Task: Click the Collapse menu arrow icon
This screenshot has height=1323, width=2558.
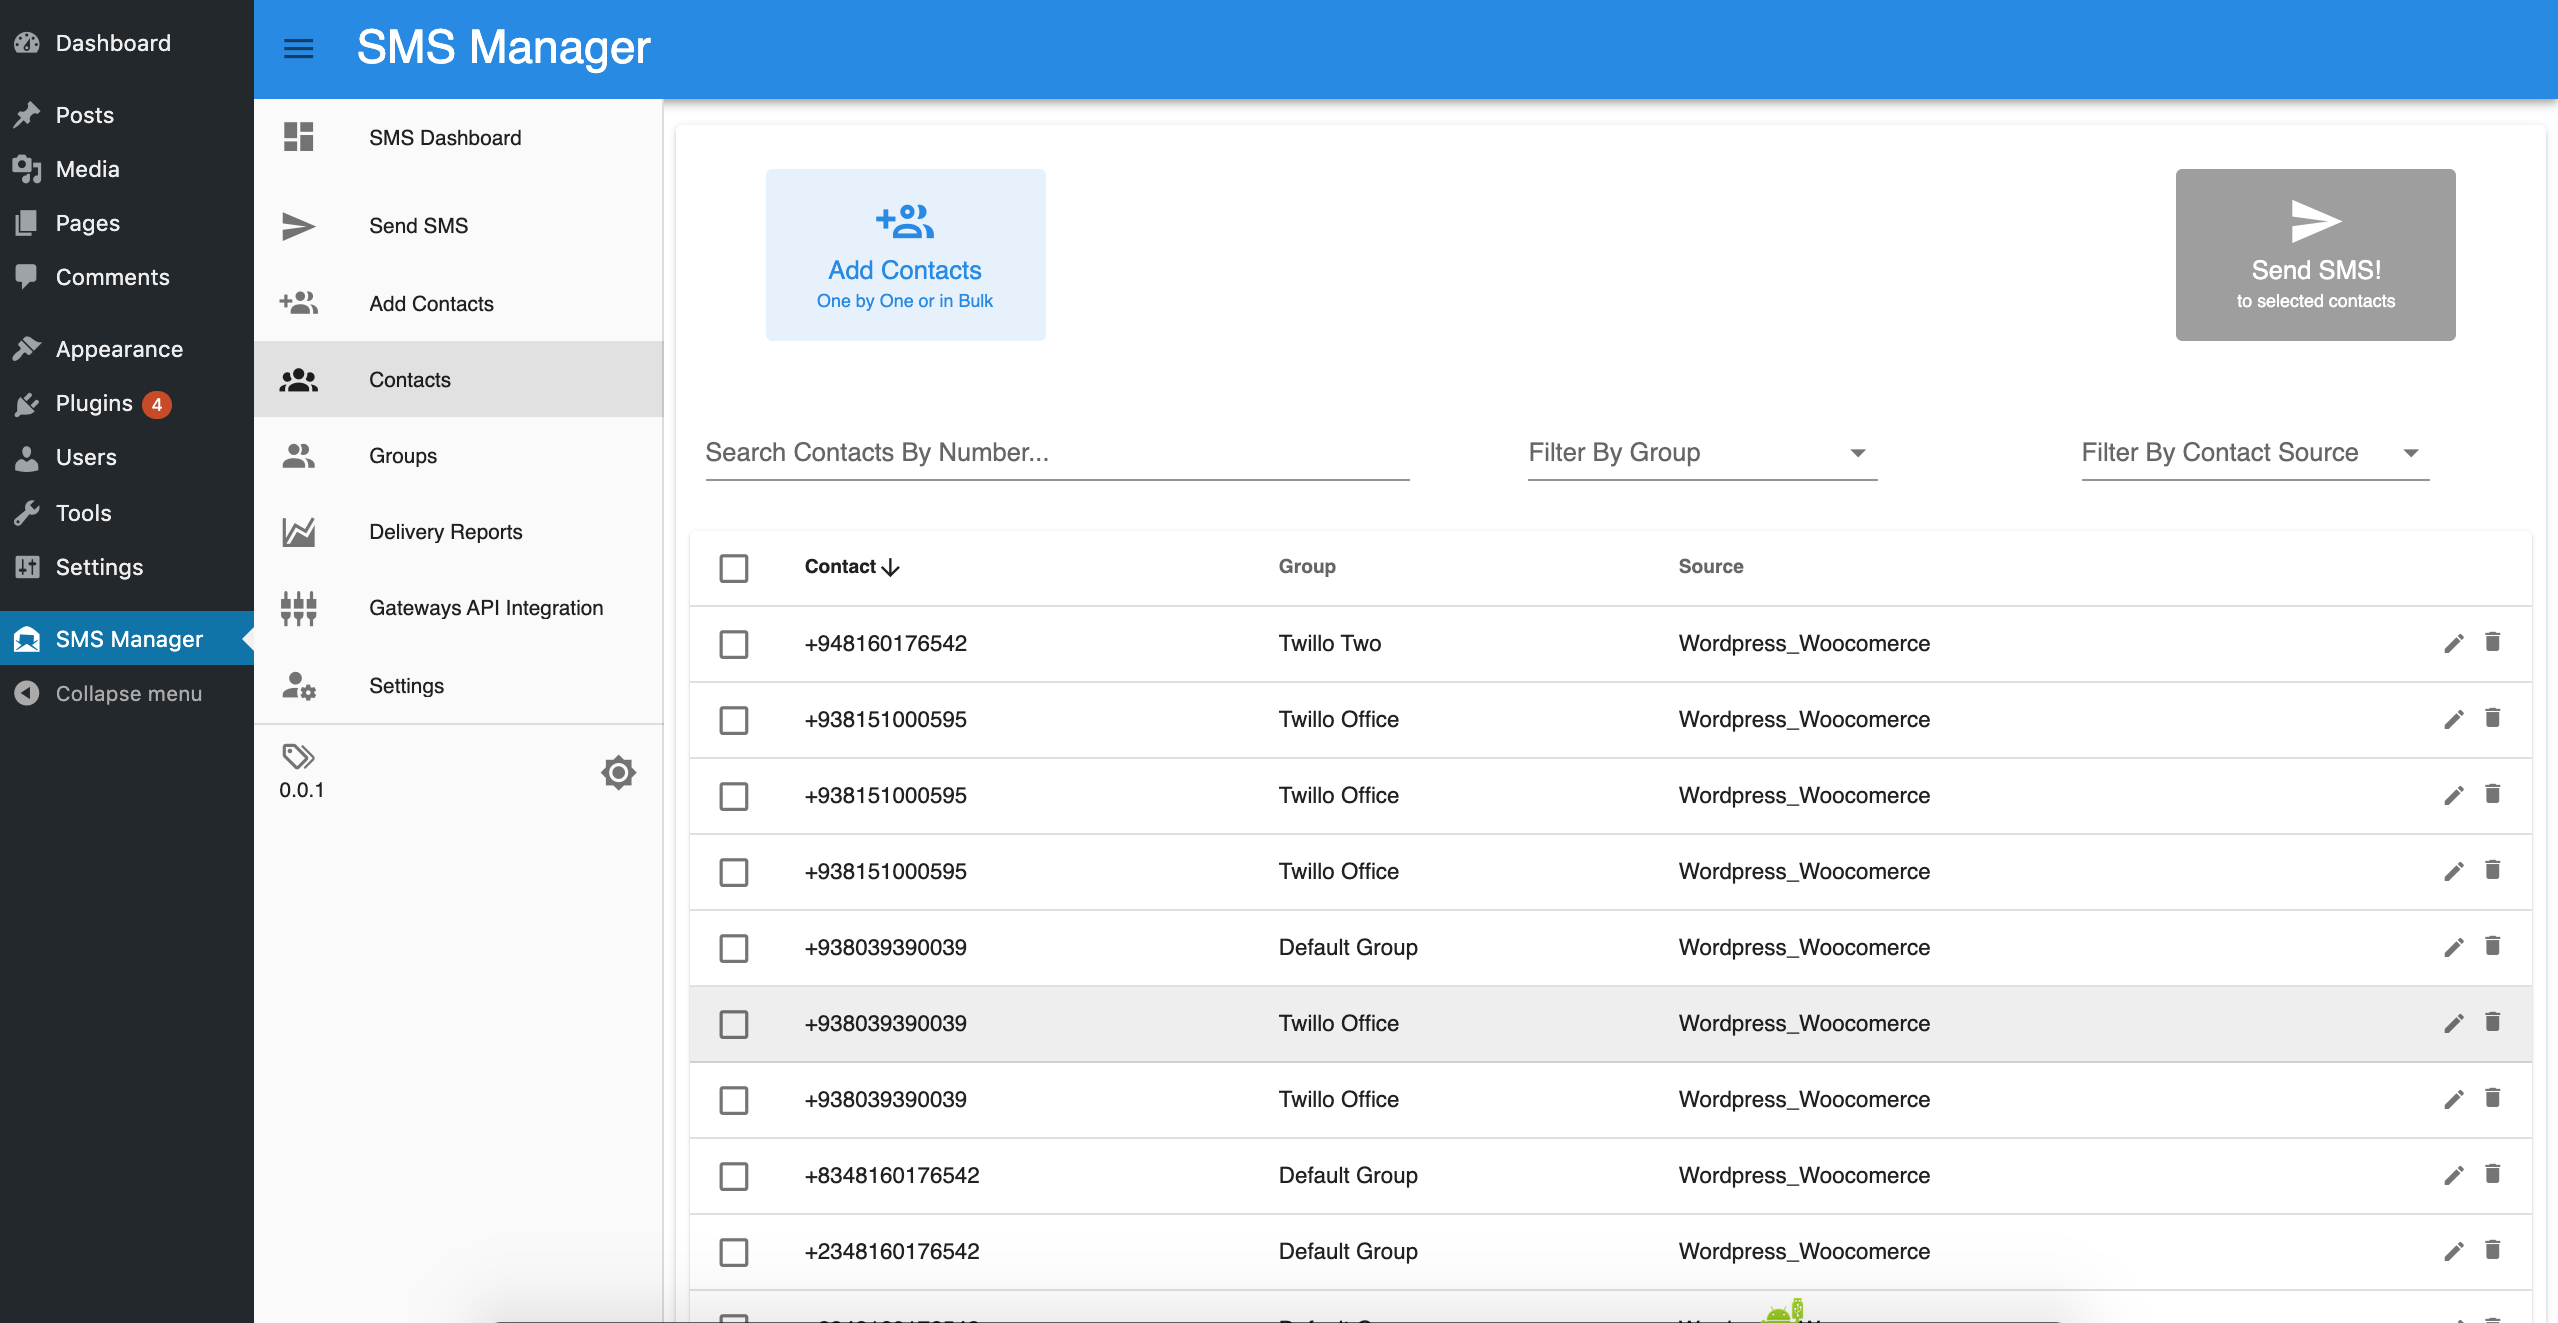Action: tap(27, 693)
